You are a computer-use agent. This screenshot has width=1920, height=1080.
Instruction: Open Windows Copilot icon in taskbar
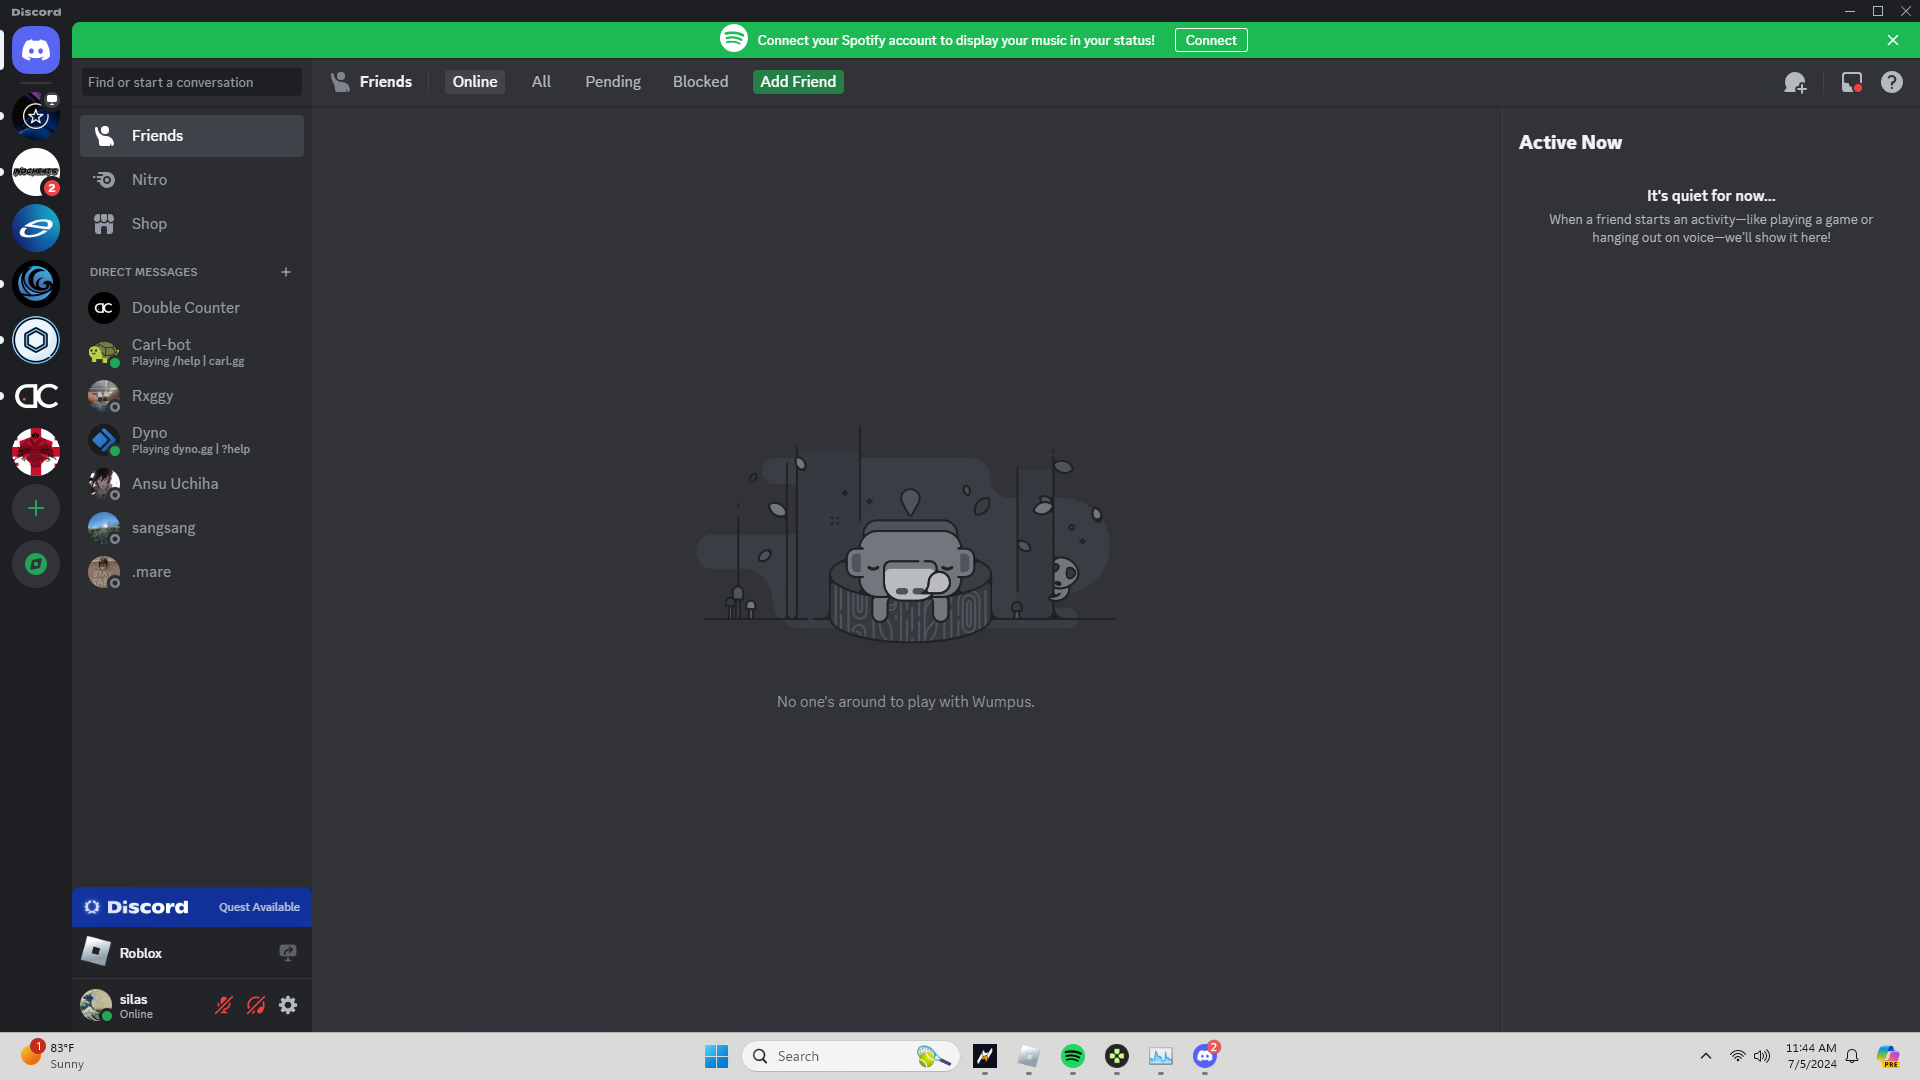(1888, 1056)
